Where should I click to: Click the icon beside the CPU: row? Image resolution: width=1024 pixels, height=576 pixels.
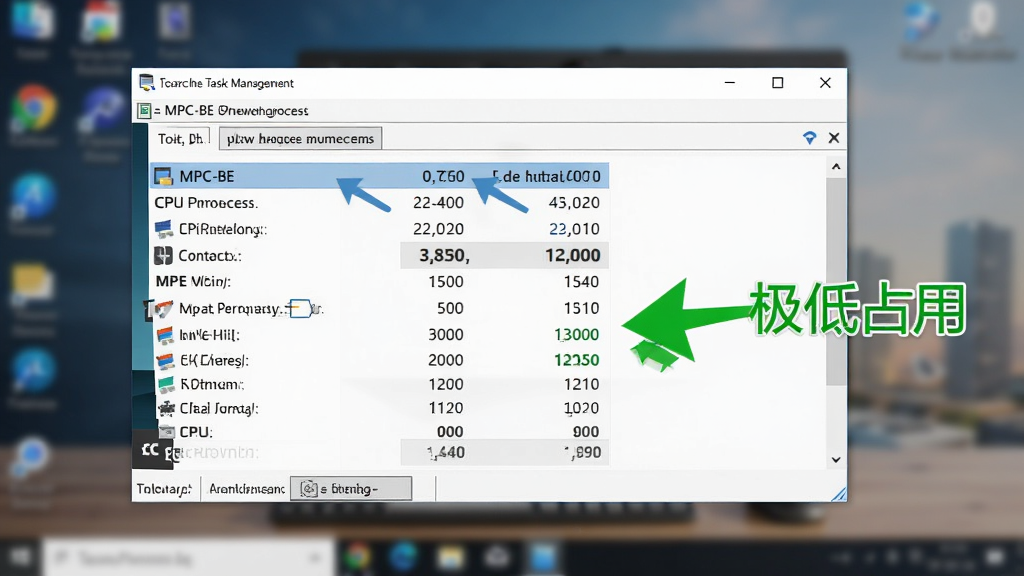(x=167, y=432)
